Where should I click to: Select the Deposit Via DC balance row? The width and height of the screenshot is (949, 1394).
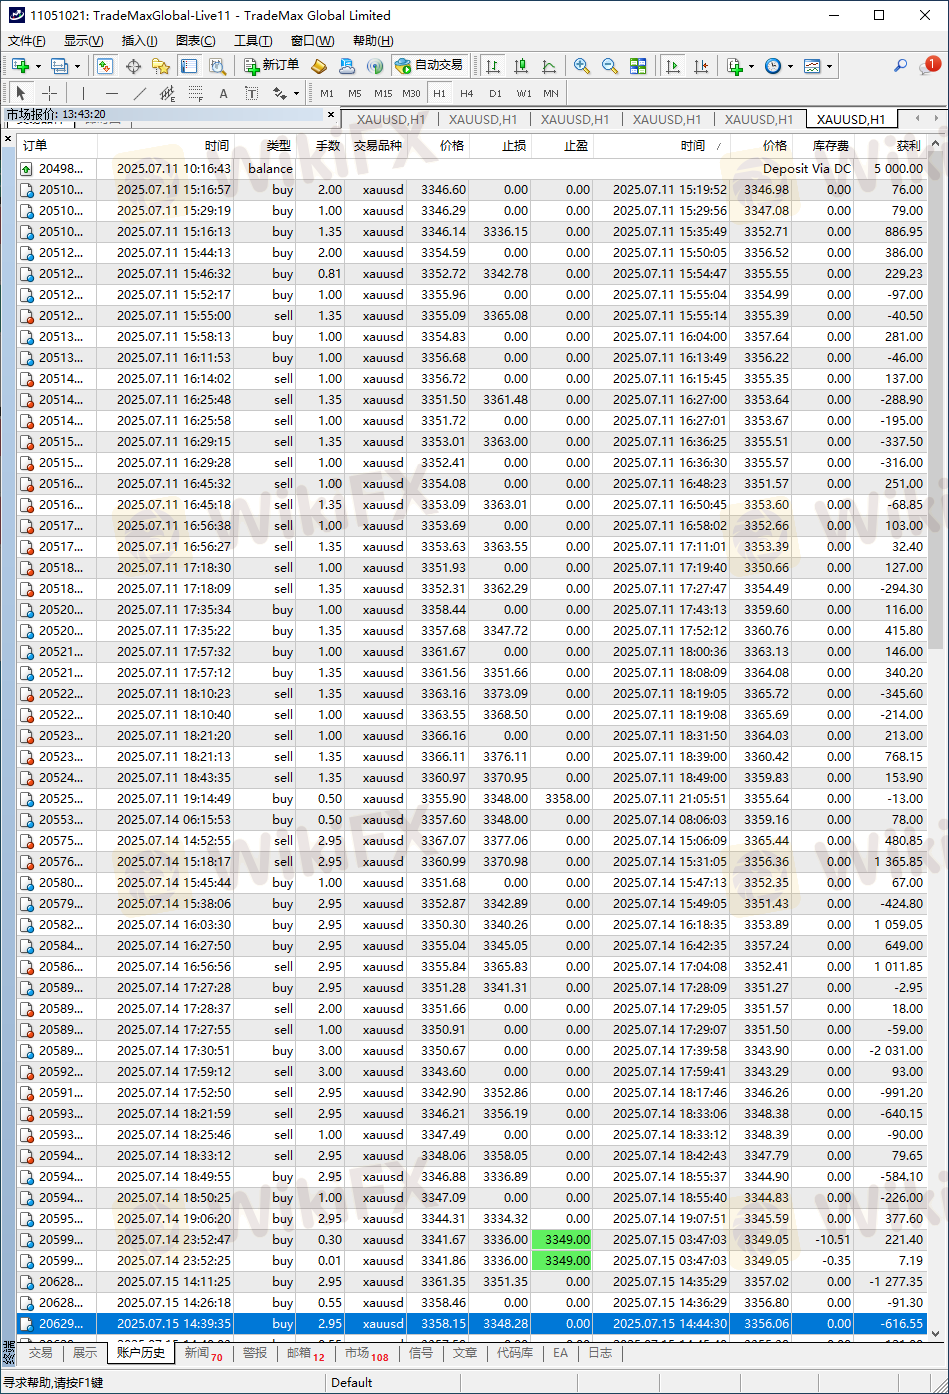coord(472,169)
